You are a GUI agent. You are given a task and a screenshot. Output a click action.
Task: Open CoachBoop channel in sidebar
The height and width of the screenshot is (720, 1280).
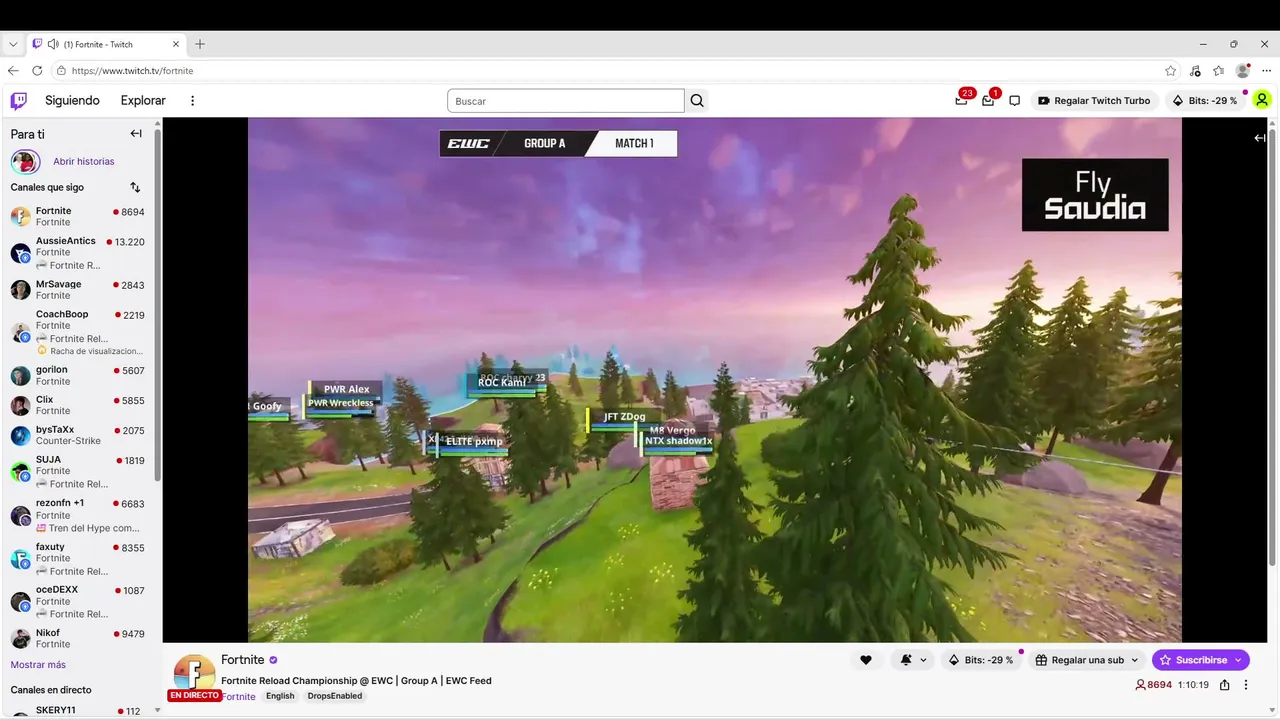click(x=78, y=332)
